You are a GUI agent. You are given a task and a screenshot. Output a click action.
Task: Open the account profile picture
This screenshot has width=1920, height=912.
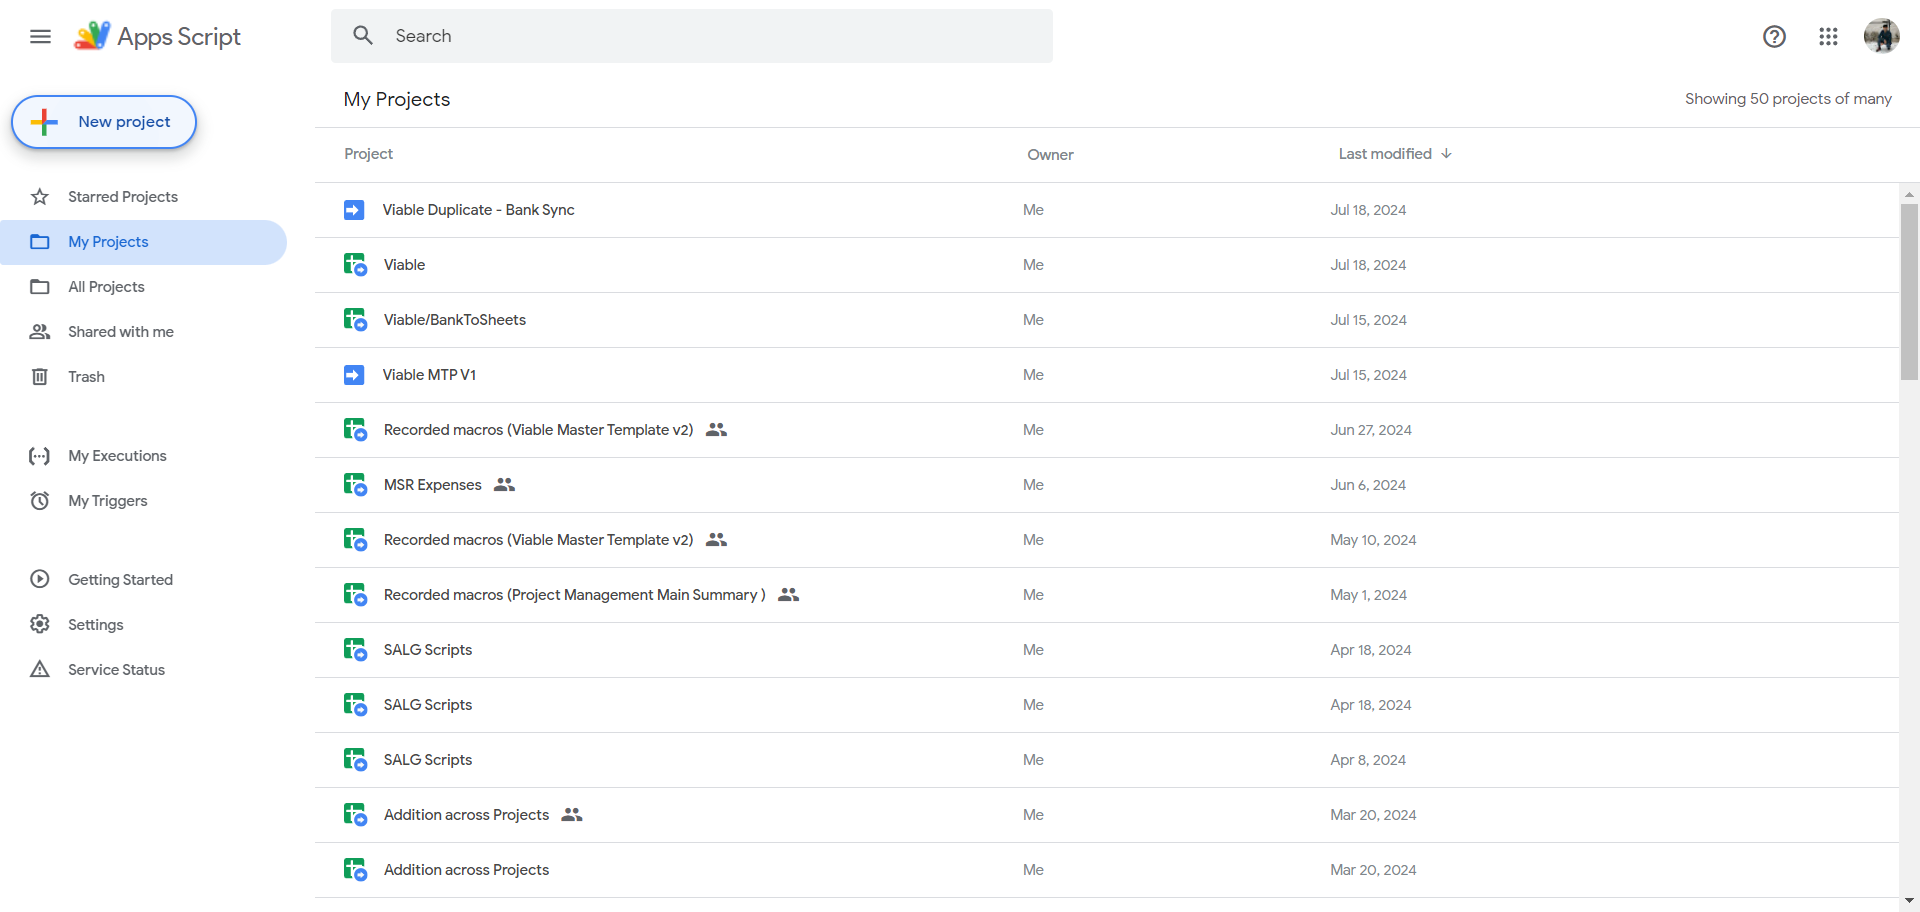click(x=1881, y=37)
